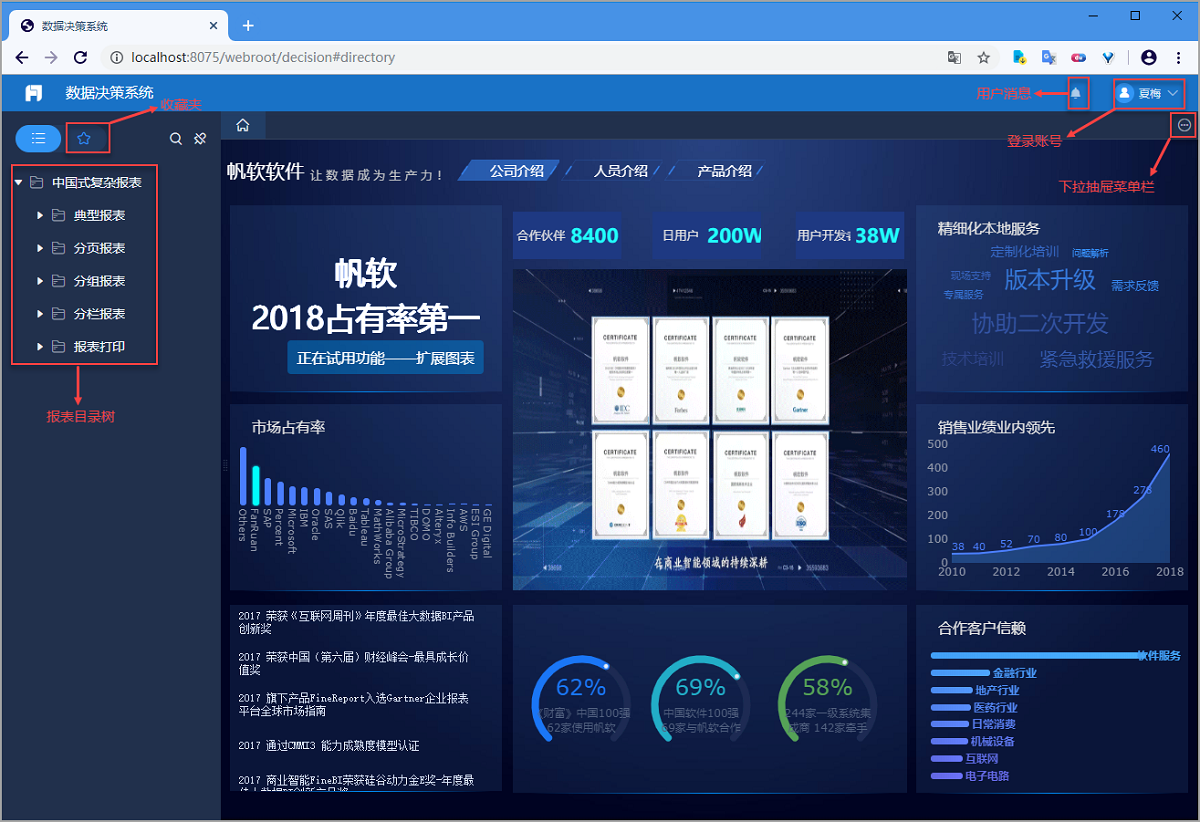
Task: Bookmark this page with the star
Action: [x=984, y=57]
